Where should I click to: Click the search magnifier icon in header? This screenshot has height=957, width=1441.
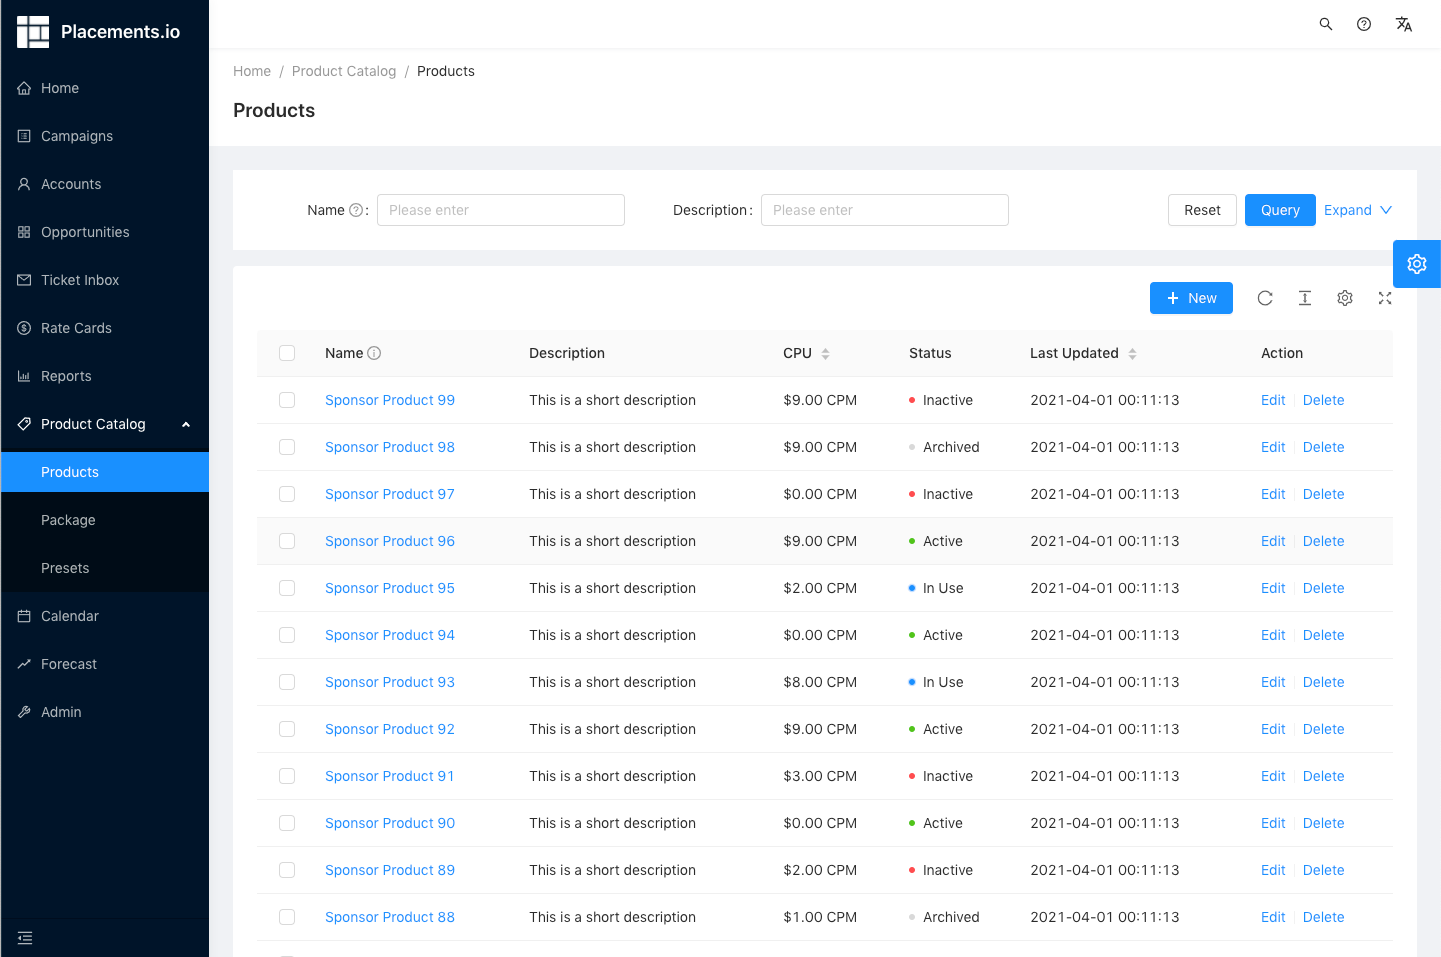pos(1325,24)
